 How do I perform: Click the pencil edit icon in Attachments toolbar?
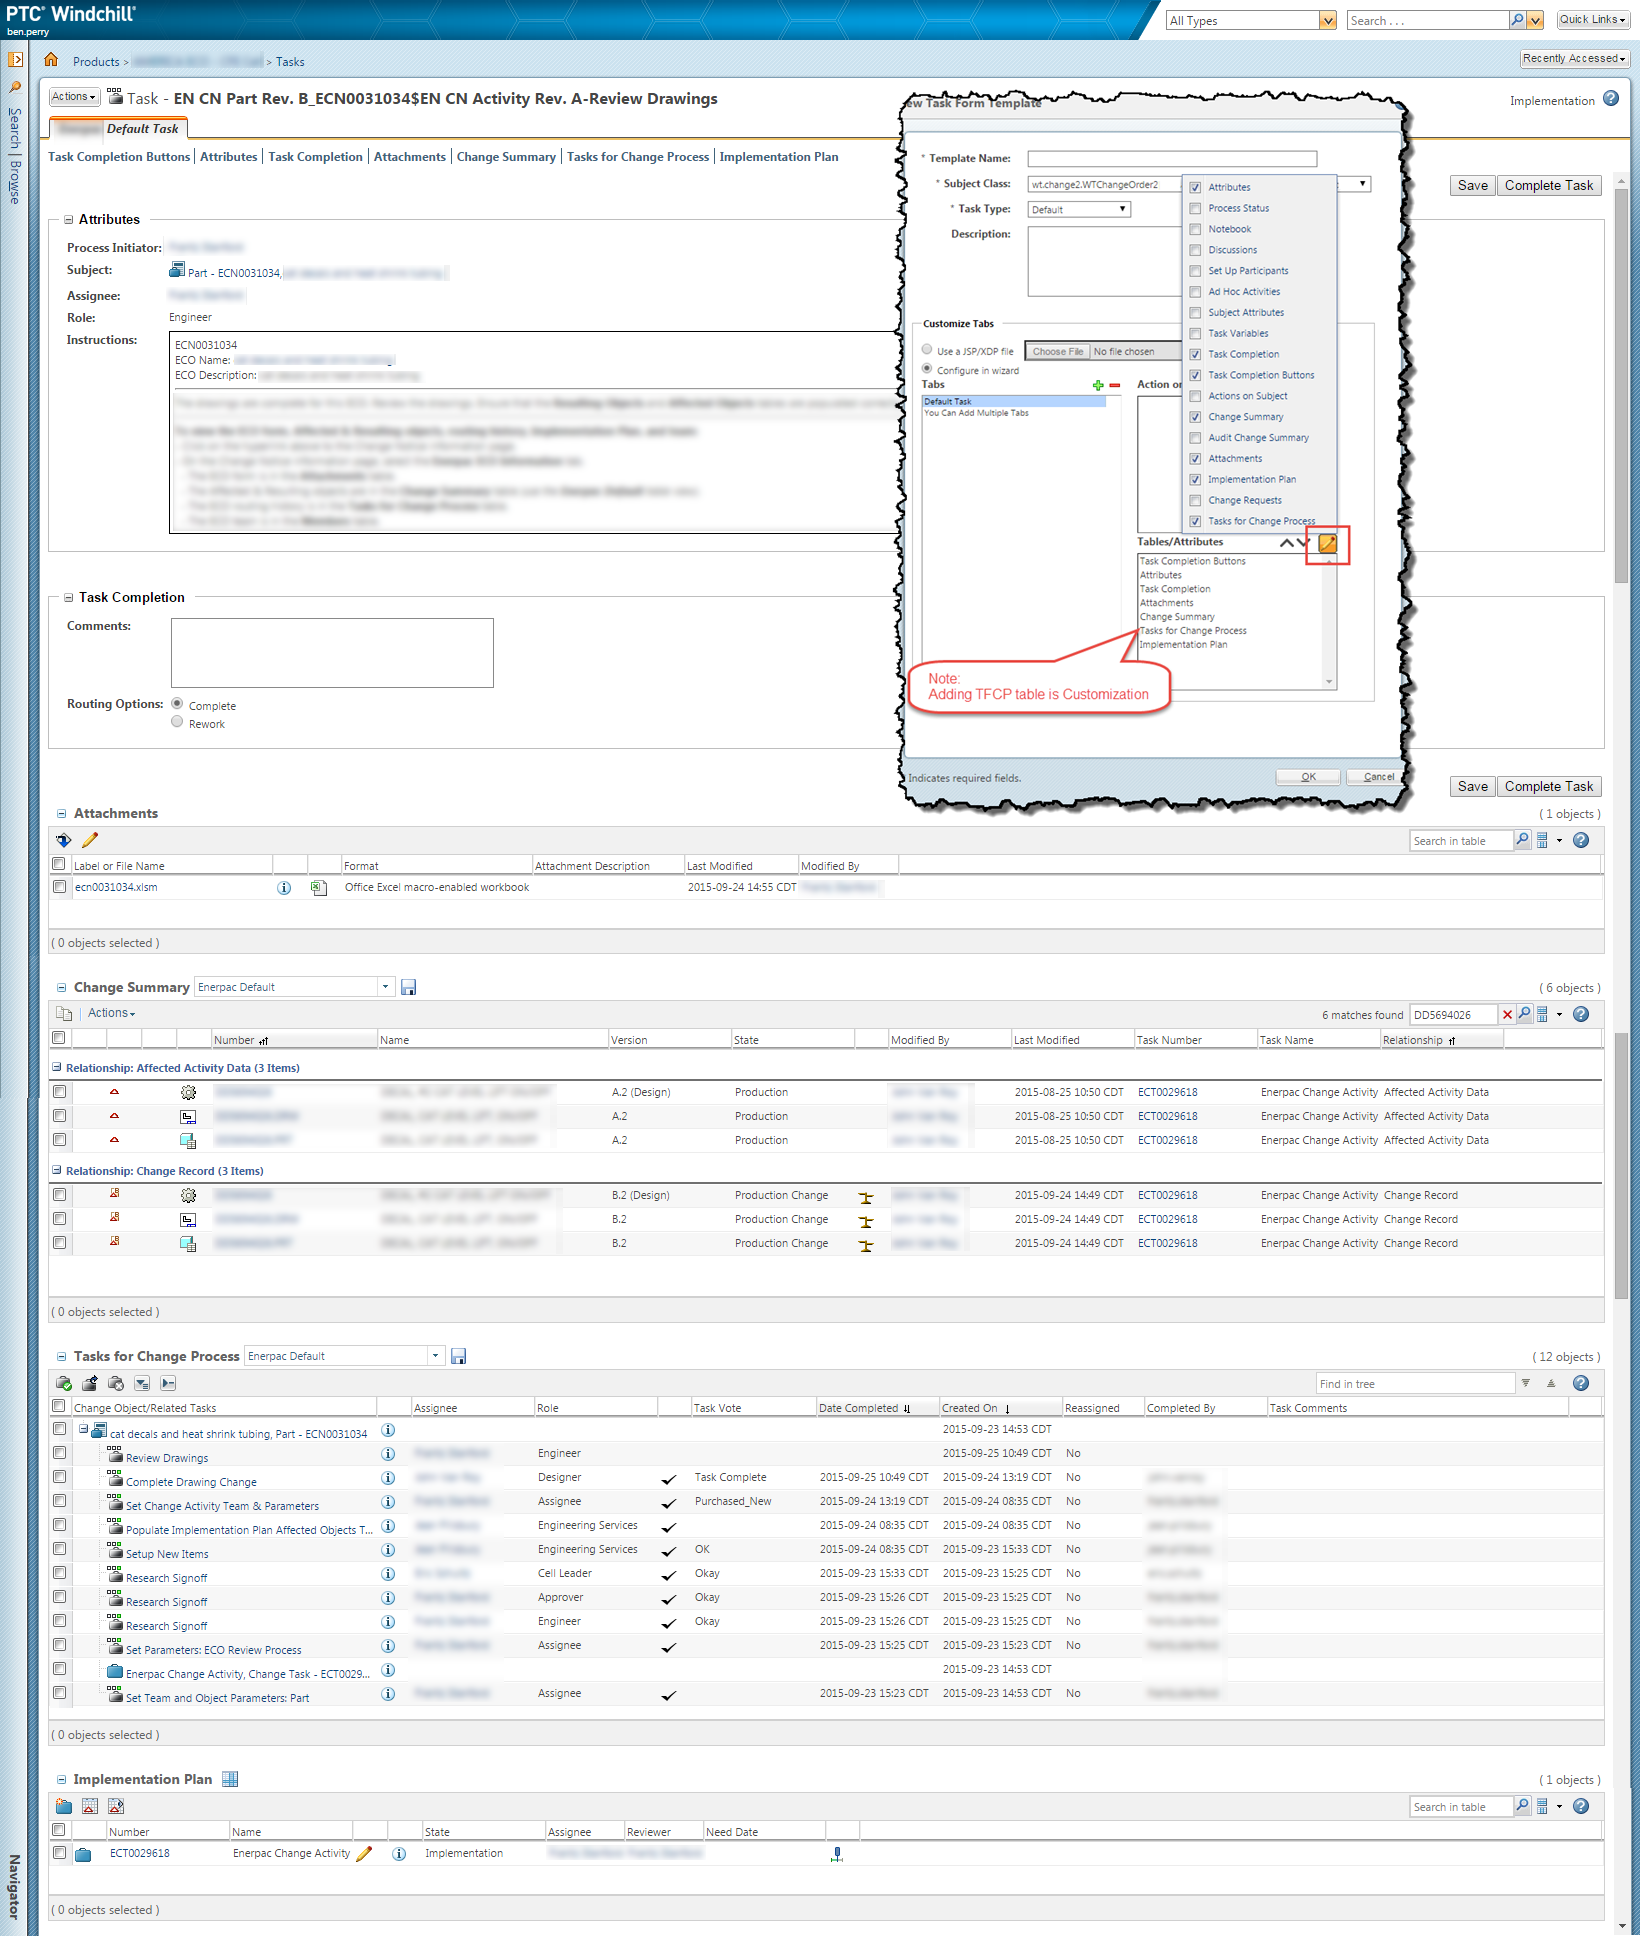(90, 840)
